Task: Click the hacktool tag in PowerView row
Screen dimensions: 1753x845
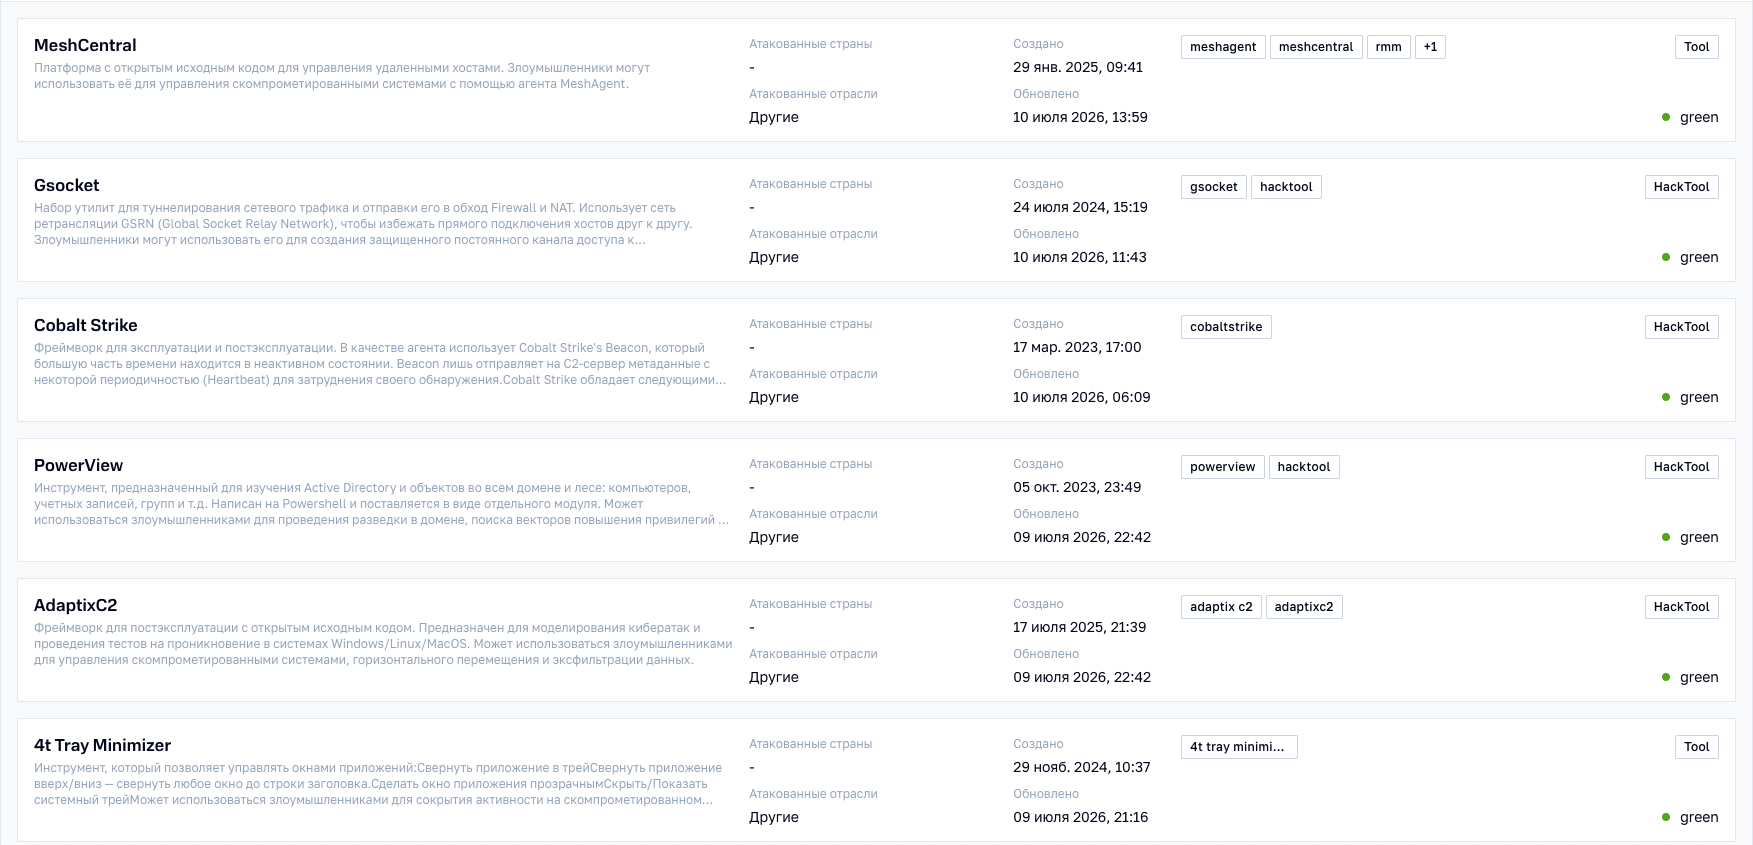Action: pyautogui.click(x=1304, y=467)
